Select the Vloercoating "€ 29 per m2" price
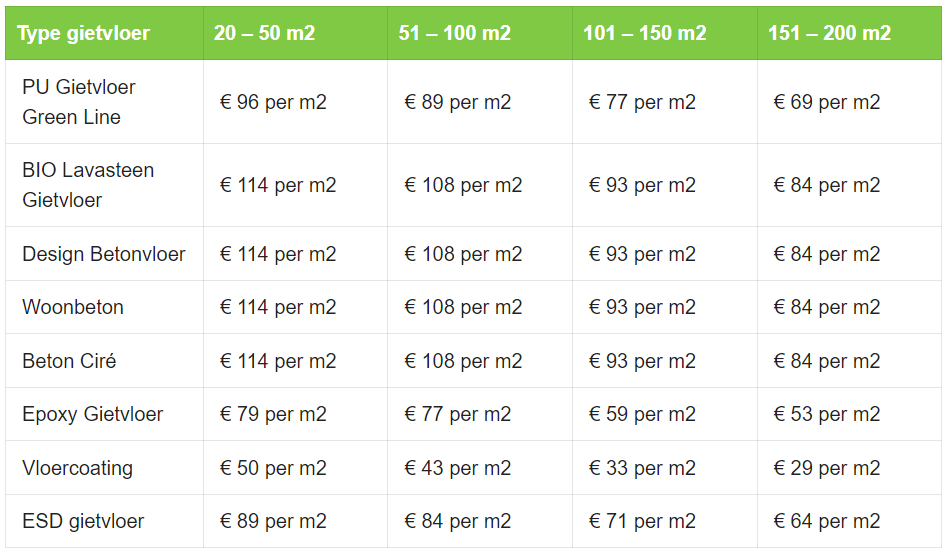 [x=827, y=468]
